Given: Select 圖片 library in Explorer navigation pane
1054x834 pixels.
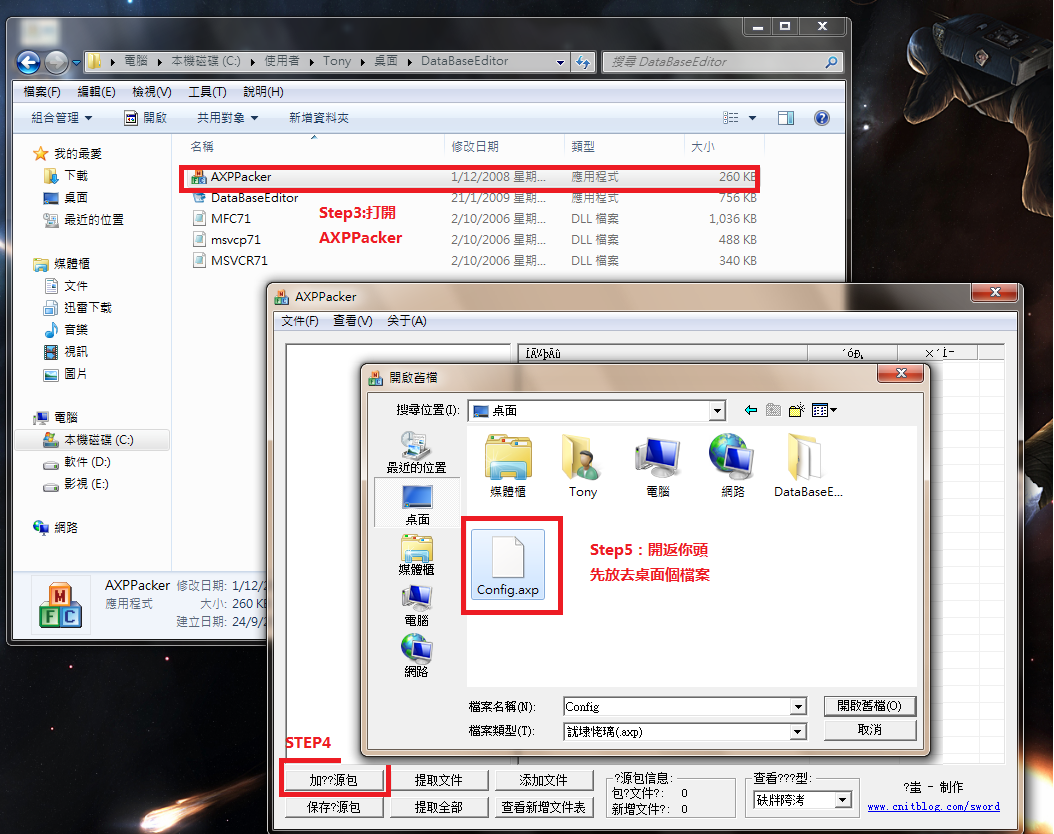Looking at the screenshot, I should 66,374.
